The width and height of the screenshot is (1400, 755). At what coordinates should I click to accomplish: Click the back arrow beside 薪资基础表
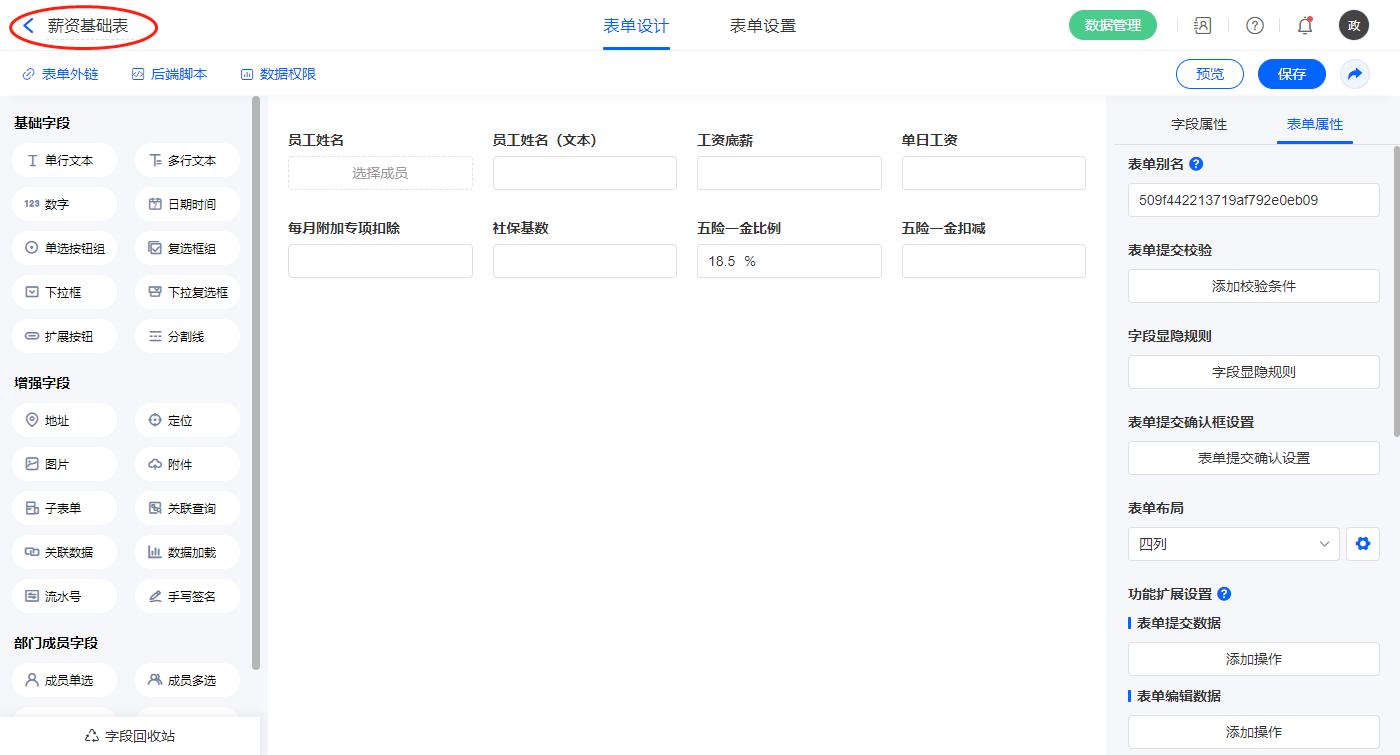(29, 26)
